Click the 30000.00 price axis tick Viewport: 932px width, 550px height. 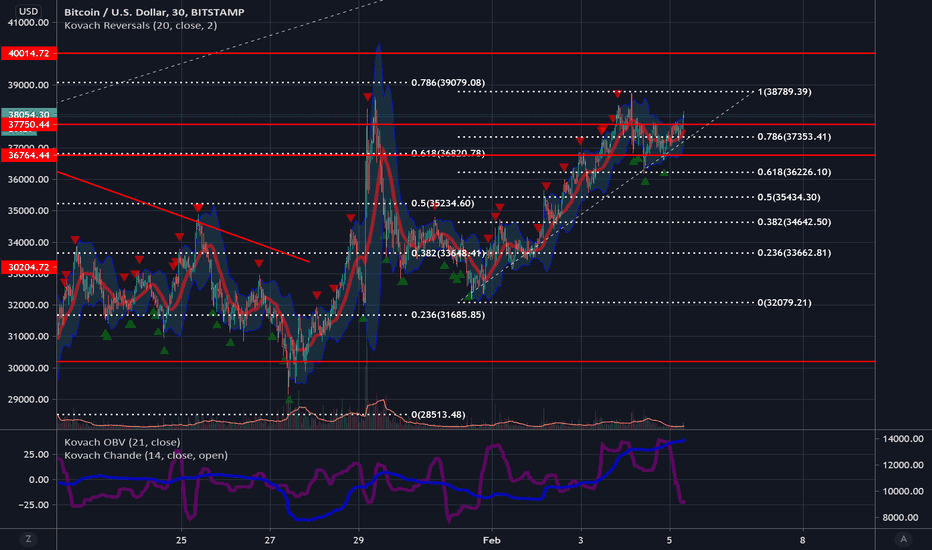coord(29,368)
